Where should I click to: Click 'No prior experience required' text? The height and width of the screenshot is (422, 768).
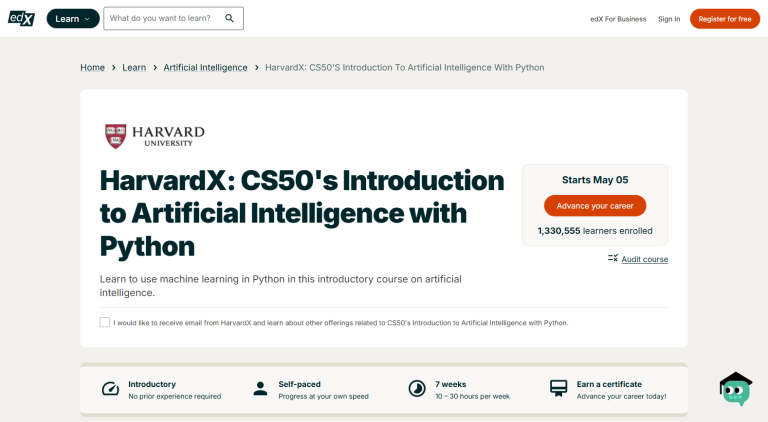[x=174, y=396]
